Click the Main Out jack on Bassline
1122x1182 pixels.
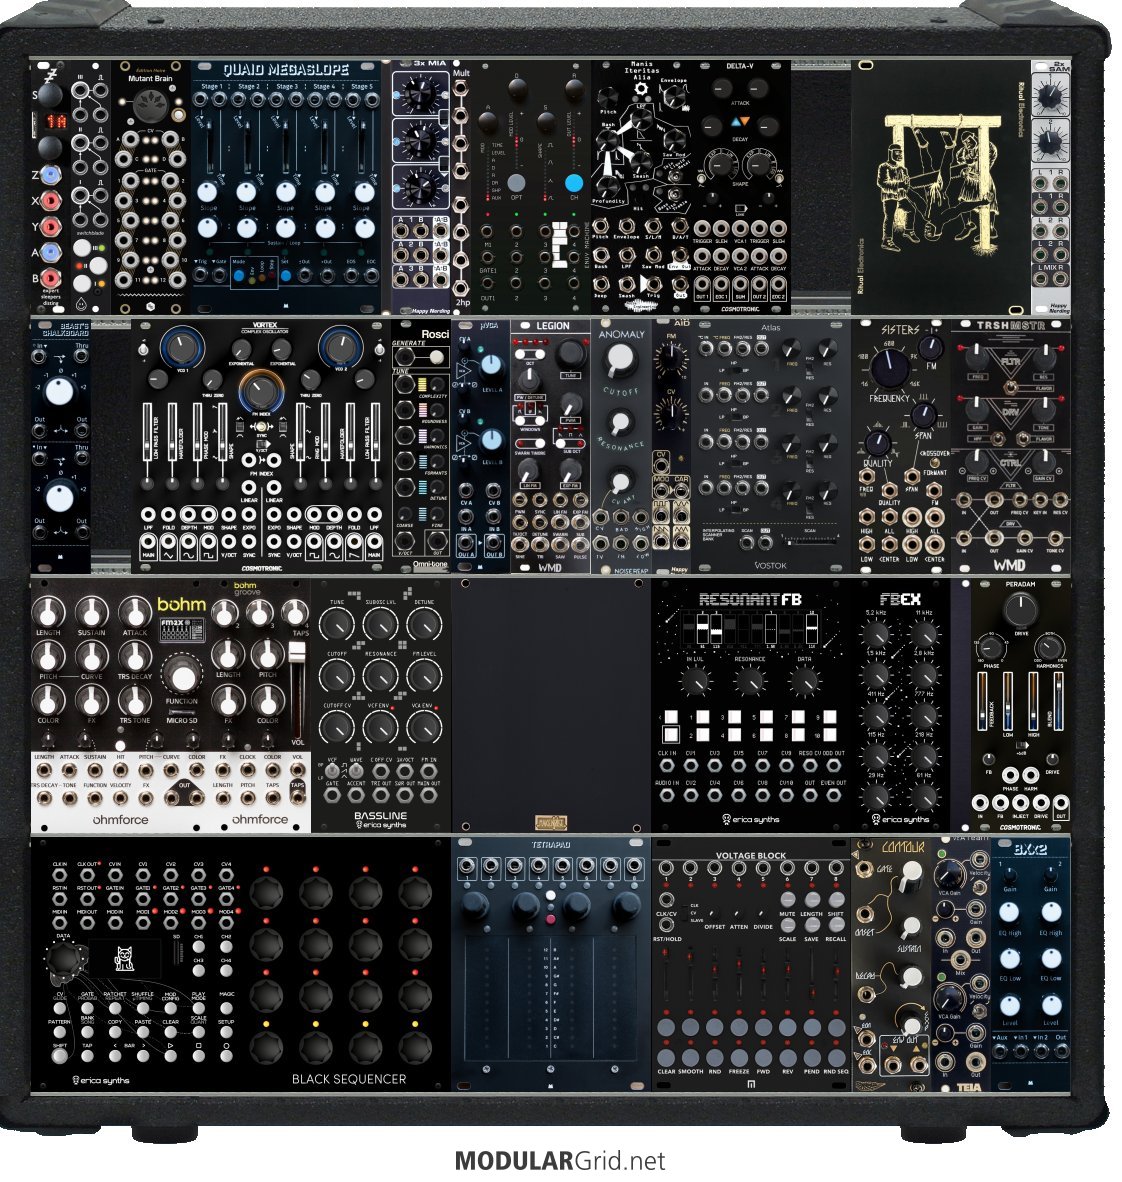click(428, 795)
